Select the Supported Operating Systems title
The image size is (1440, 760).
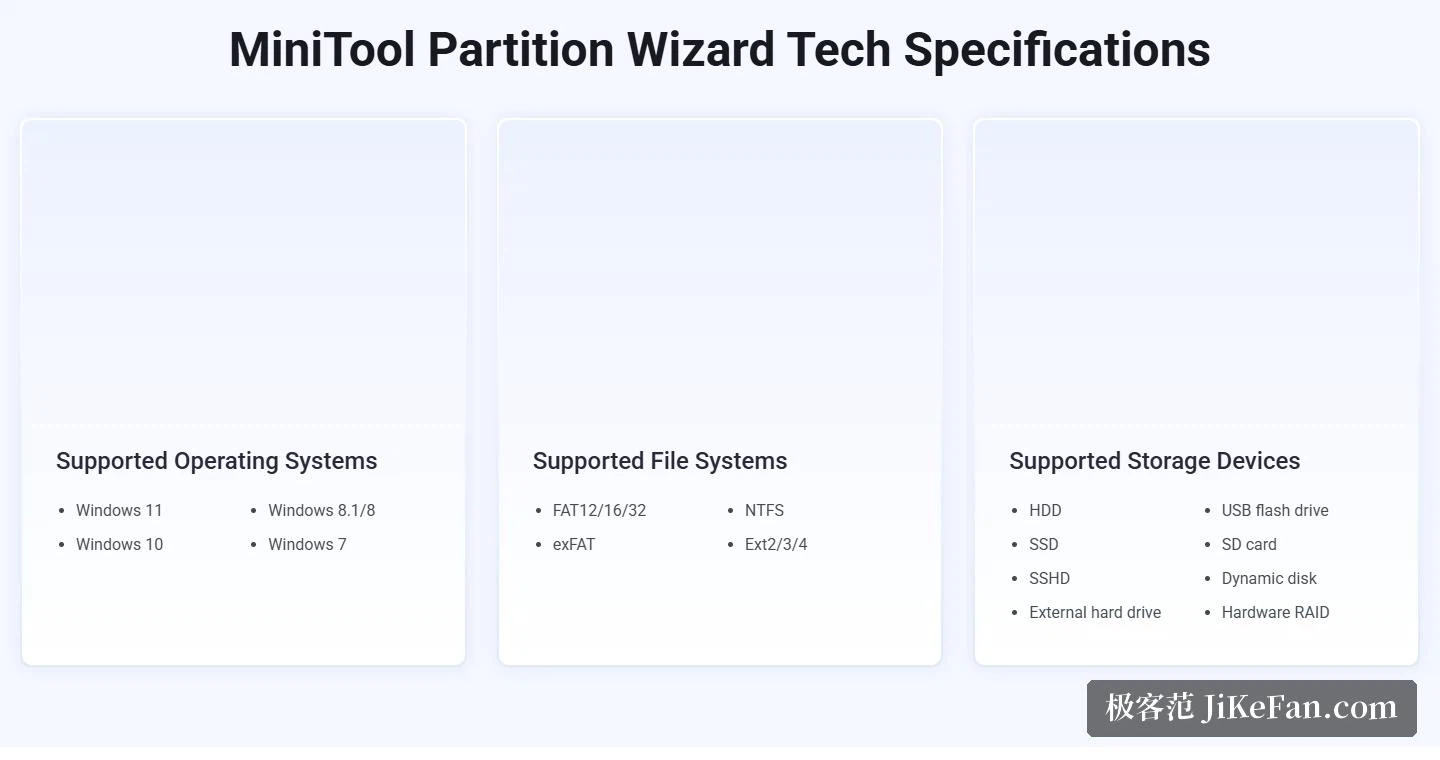pos(217,461)
